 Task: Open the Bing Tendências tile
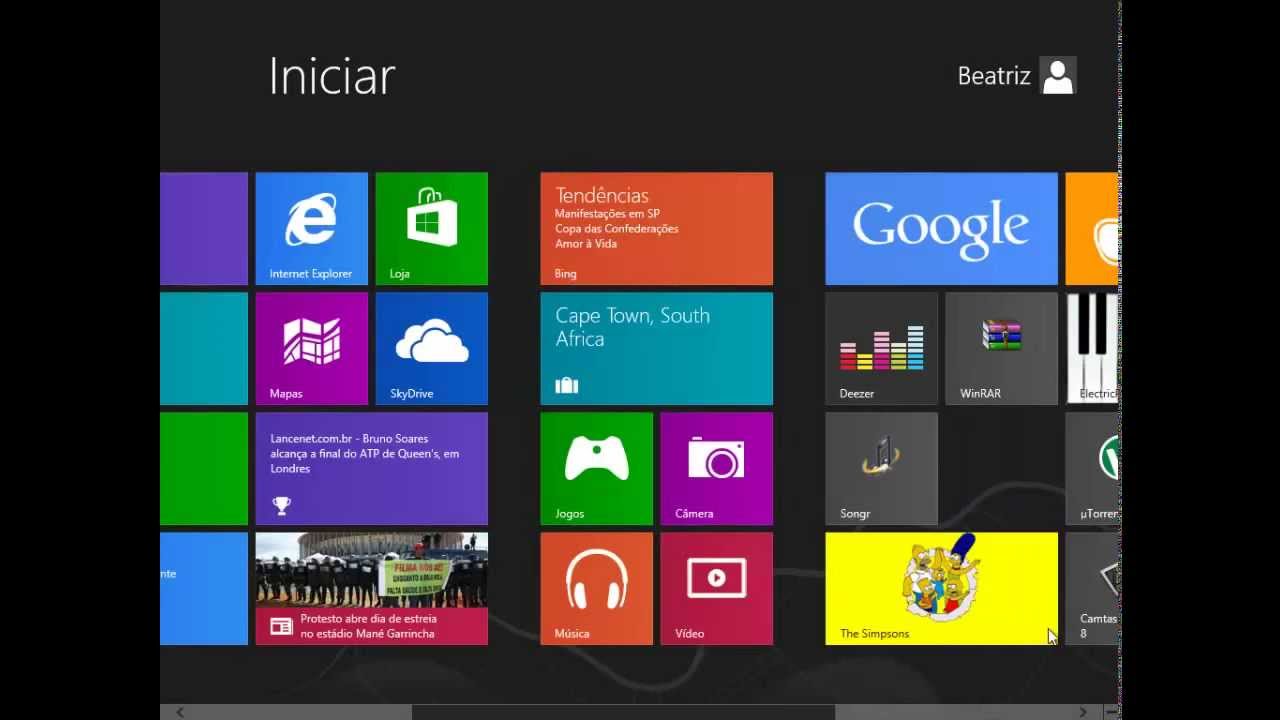pos(656,228)
